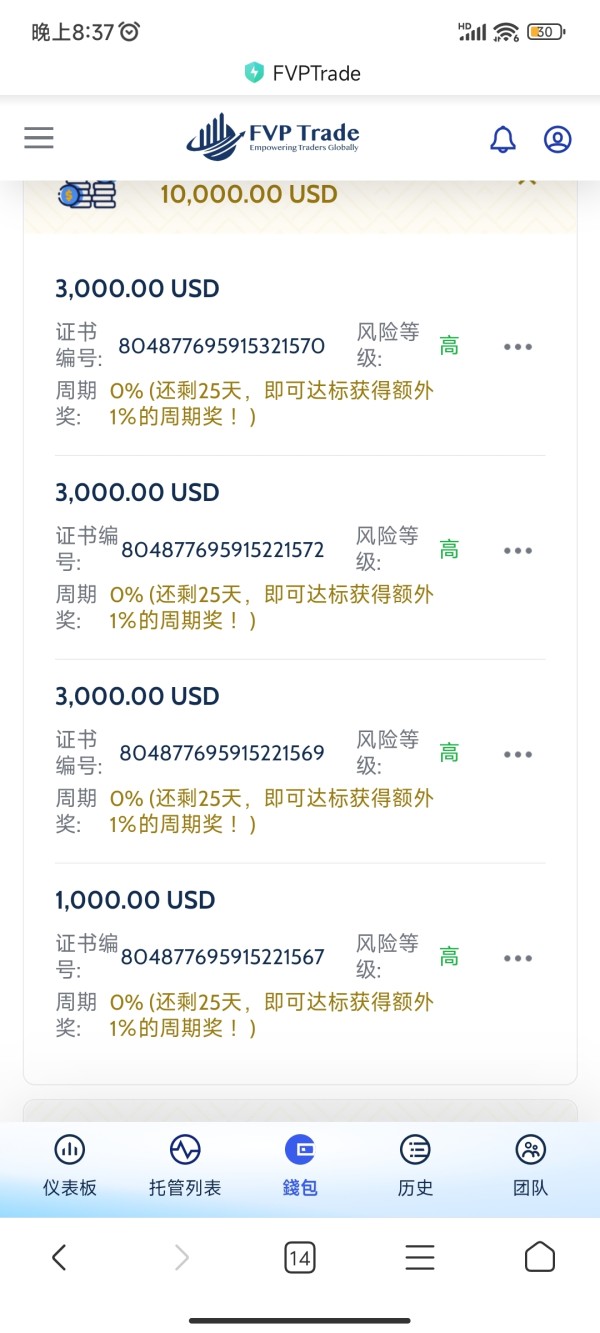This screenshot has height=1333, width=600.
Task: Open options for certificate ending 221569
Action: coord(518,755)
